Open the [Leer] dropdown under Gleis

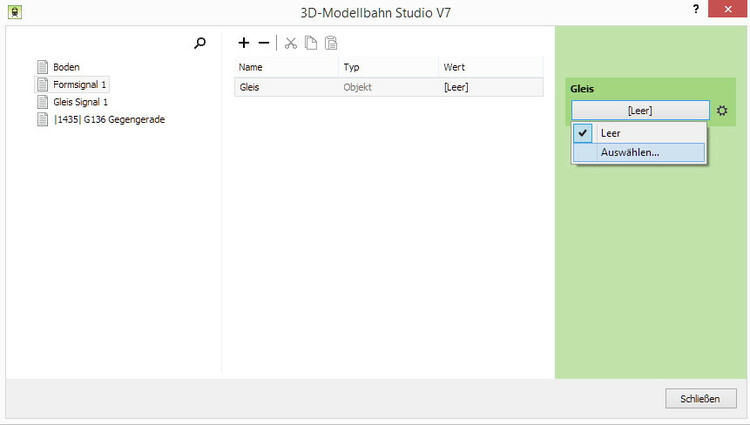tap(640, 111)
